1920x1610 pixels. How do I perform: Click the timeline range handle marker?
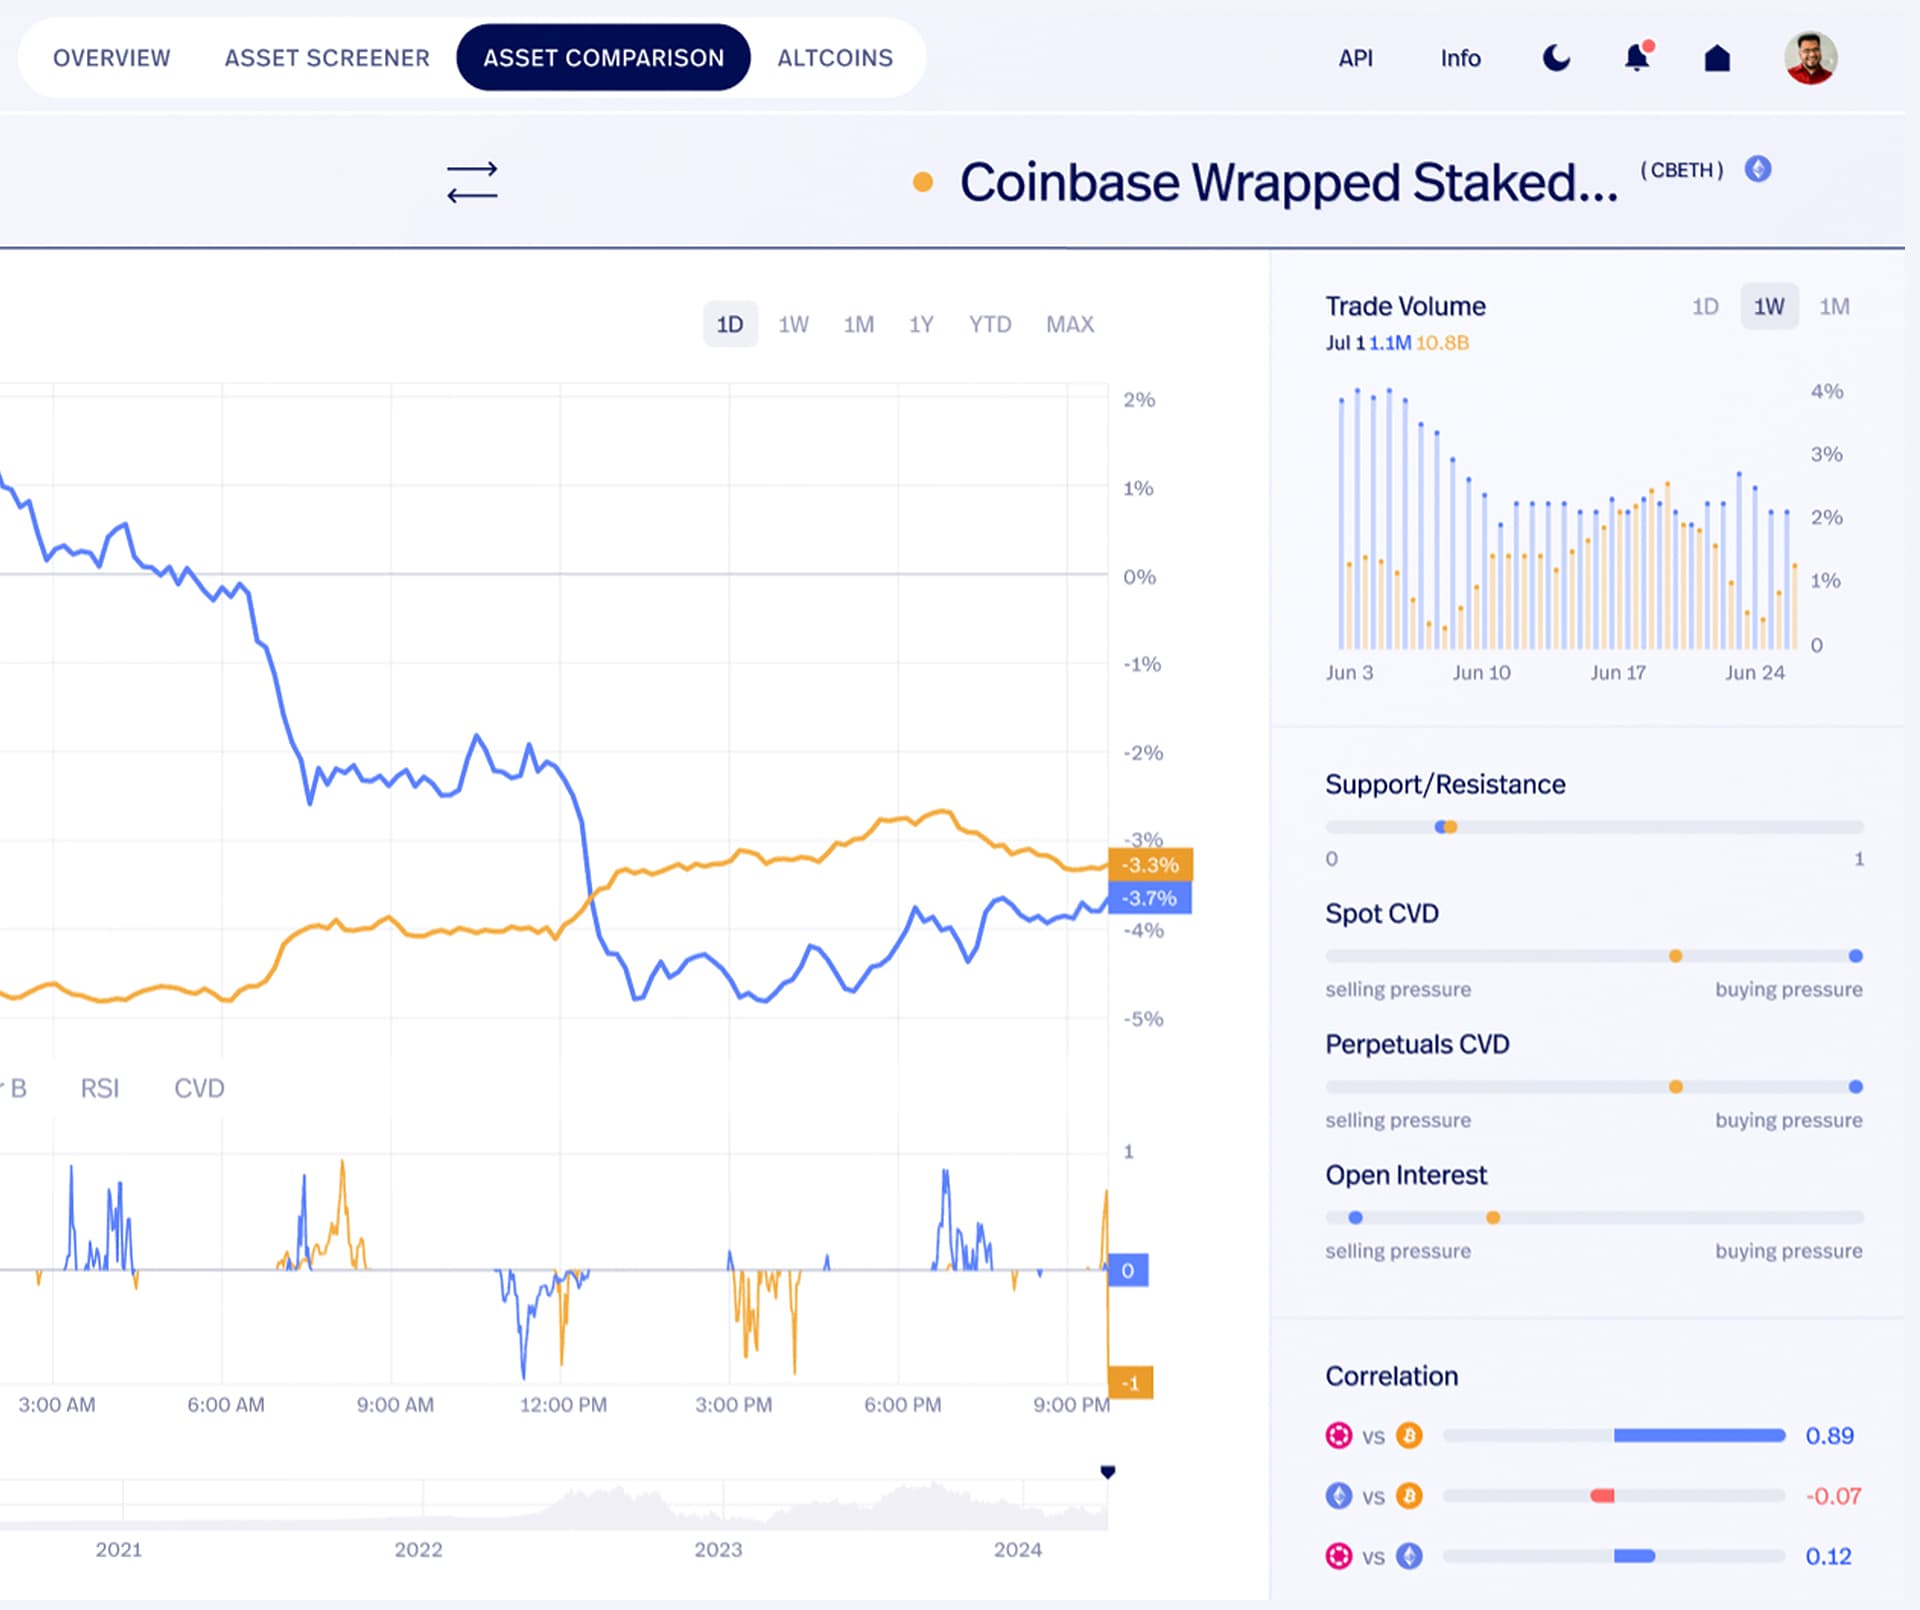click(1108, 1472)
